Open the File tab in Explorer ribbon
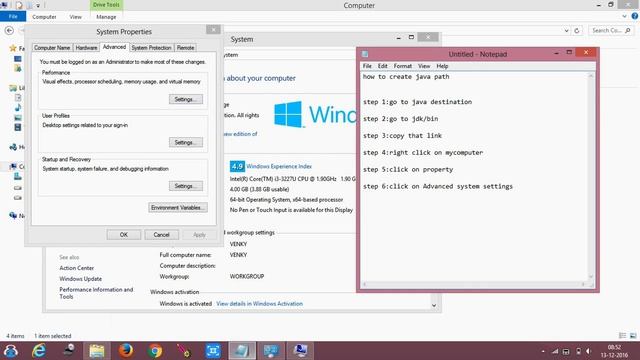Screen dimensions: 640x360 [x=13, y=17]
